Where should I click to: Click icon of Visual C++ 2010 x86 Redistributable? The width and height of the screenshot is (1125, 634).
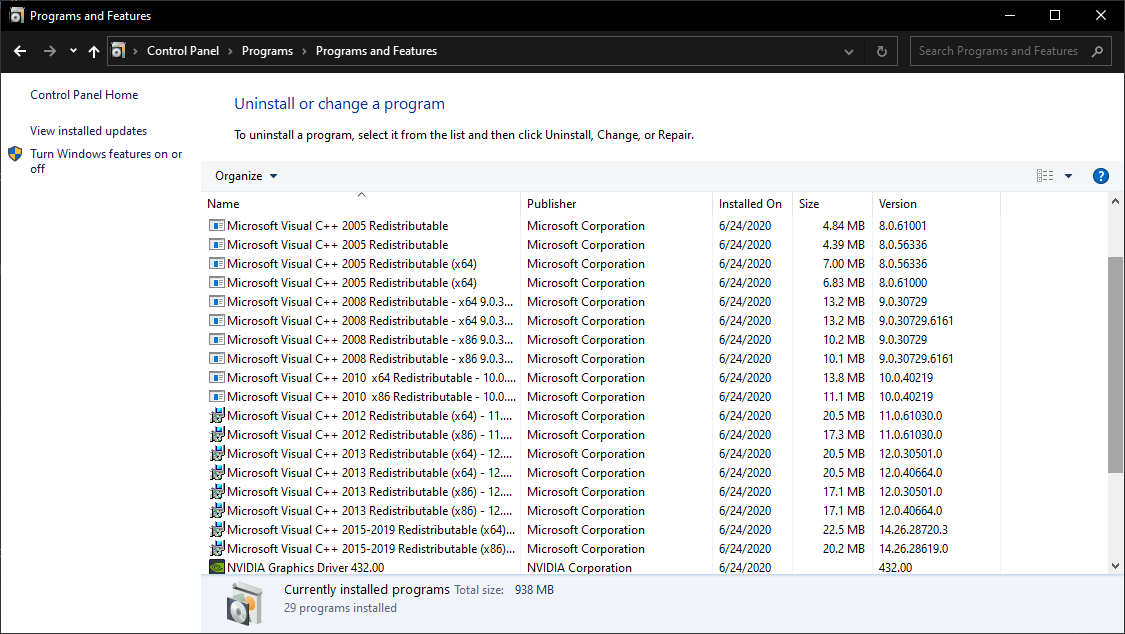pos(216,397)
